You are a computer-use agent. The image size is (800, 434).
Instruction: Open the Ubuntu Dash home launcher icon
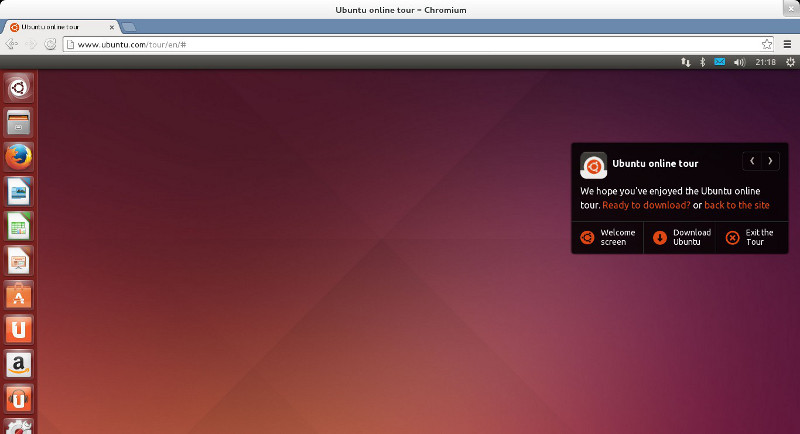19,88
